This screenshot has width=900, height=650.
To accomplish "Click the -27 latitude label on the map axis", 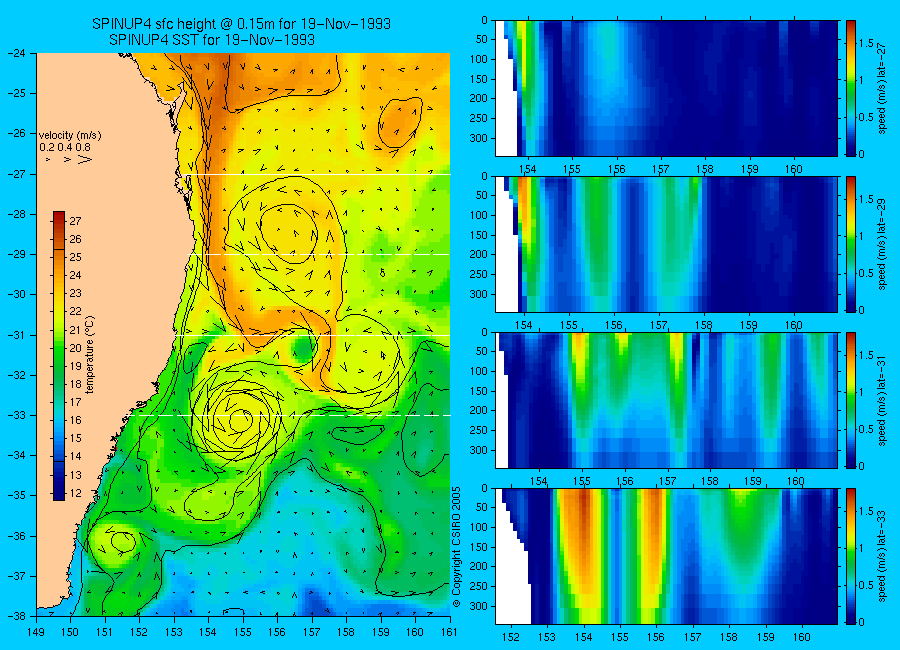I will click(x=18, y=174).
